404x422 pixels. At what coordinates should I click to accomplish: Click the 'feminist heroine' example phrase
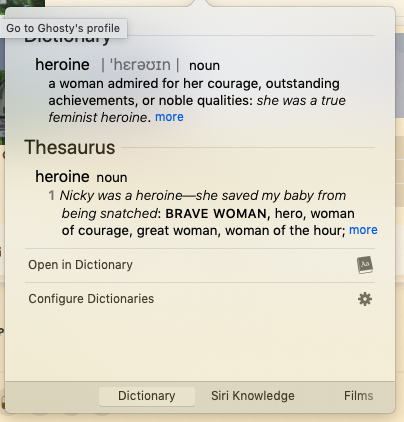[98, 117]
